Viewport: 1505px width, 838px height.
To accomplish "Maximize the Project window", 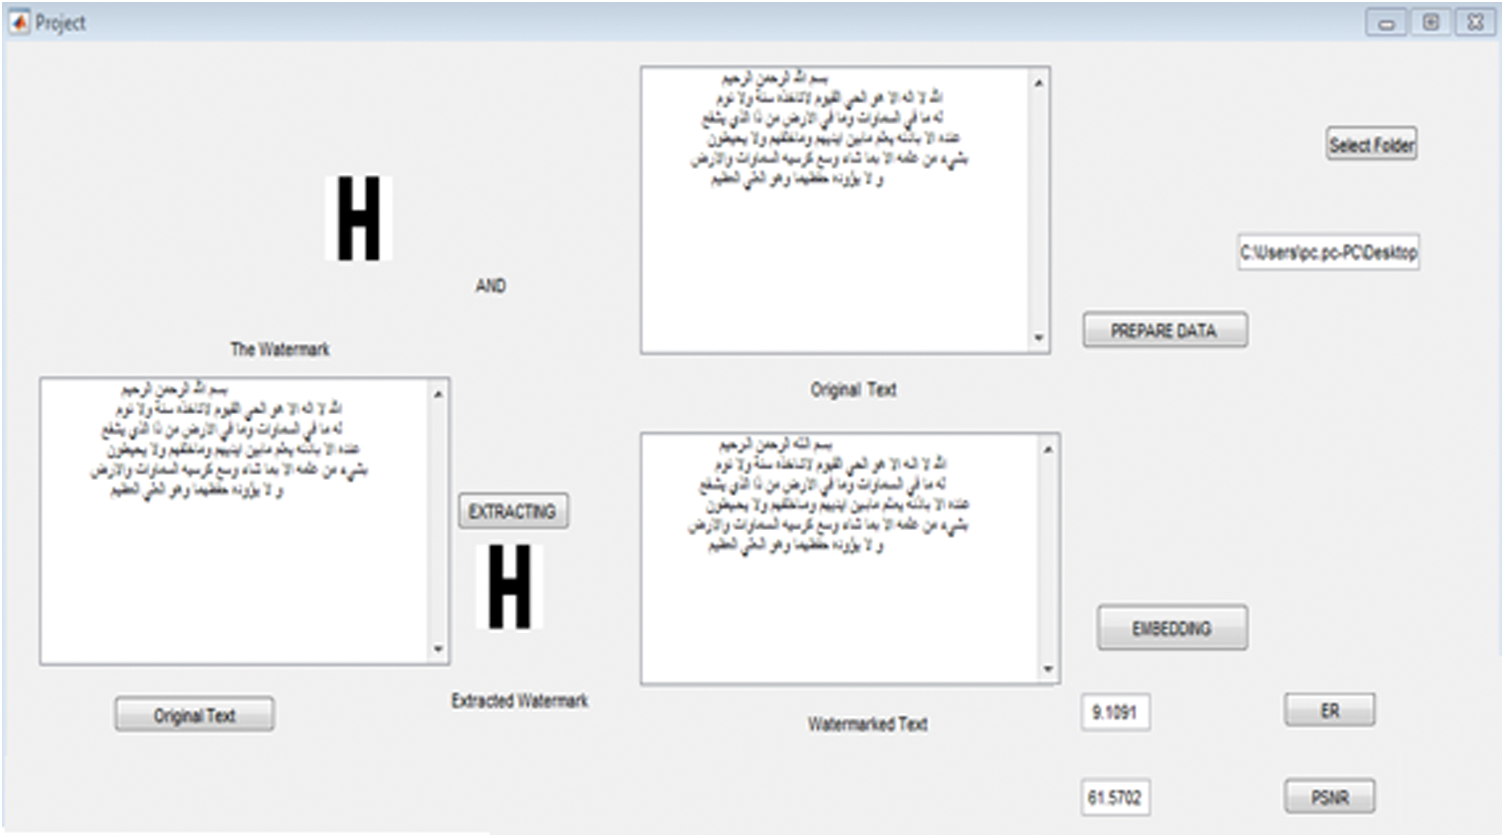I will click(1431, 22).
